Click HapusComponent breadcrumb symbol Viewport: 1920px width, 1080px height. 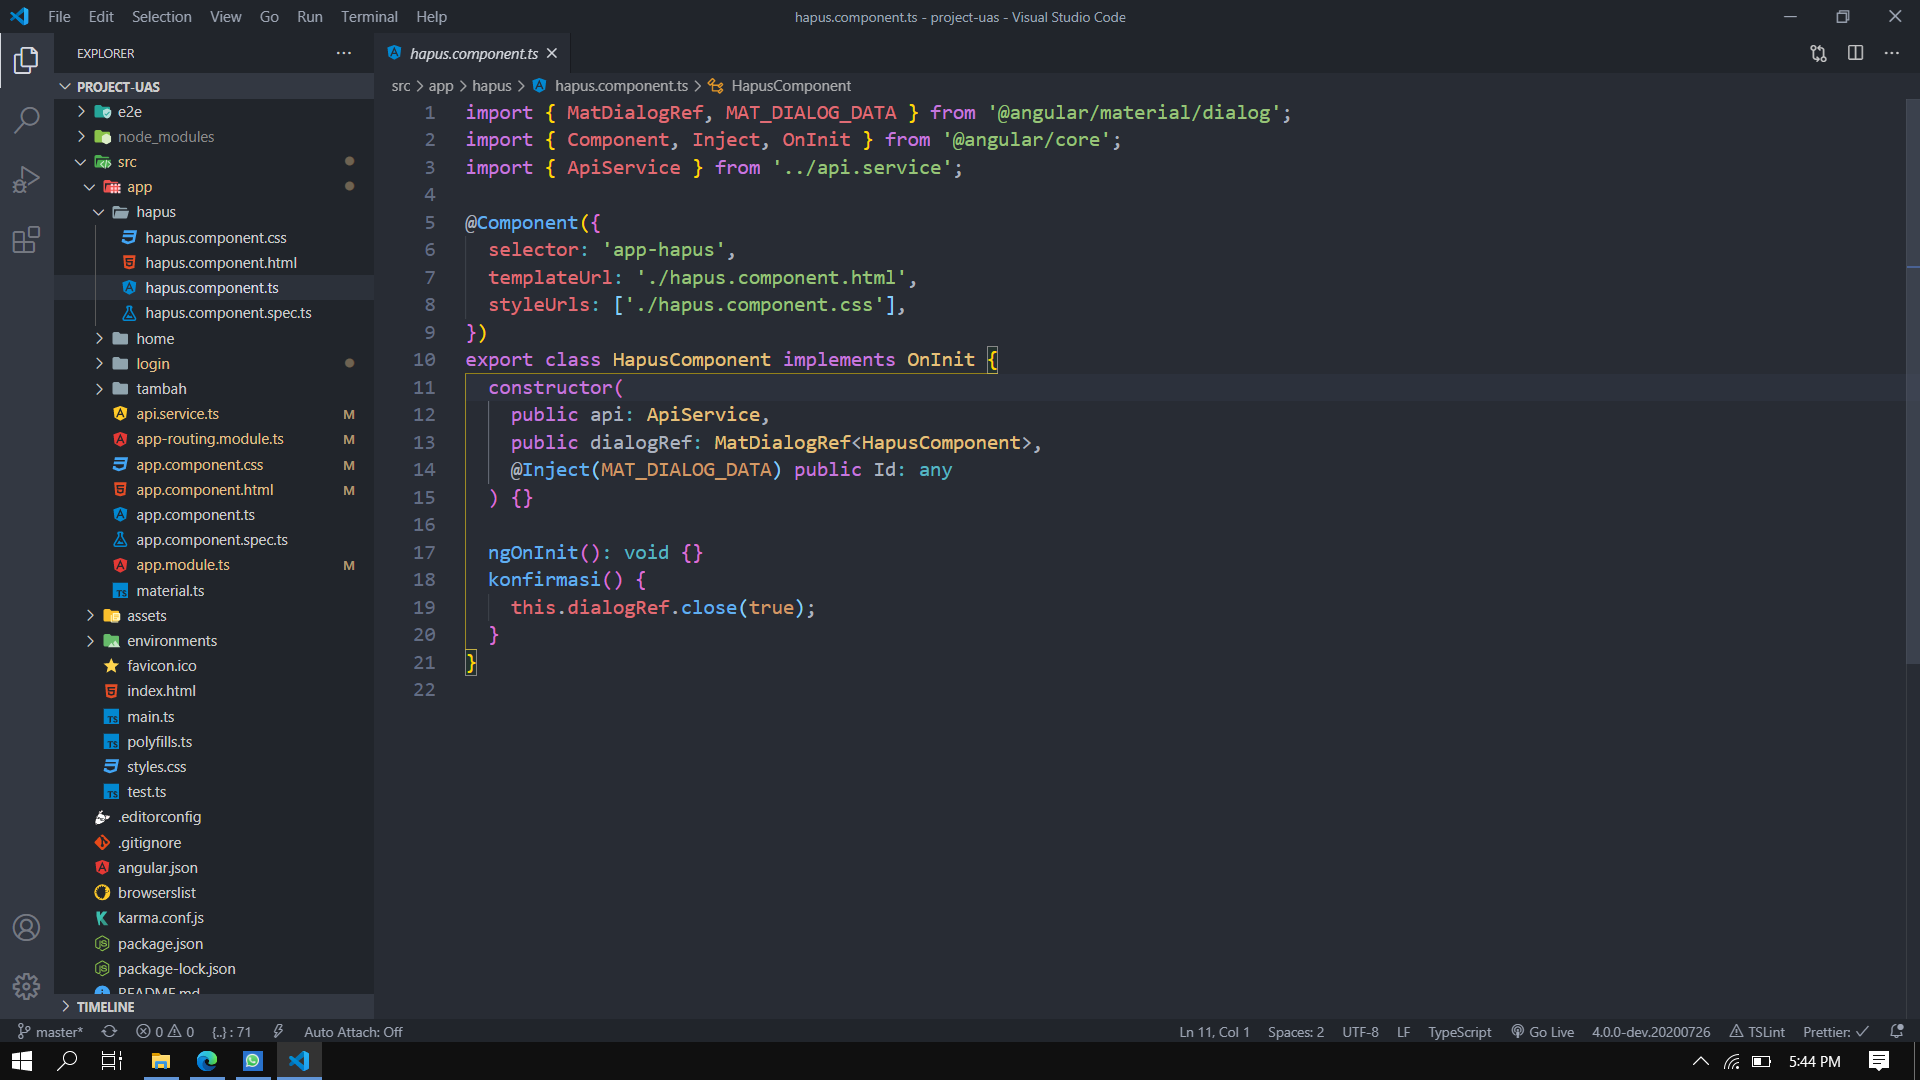point(780,86)
